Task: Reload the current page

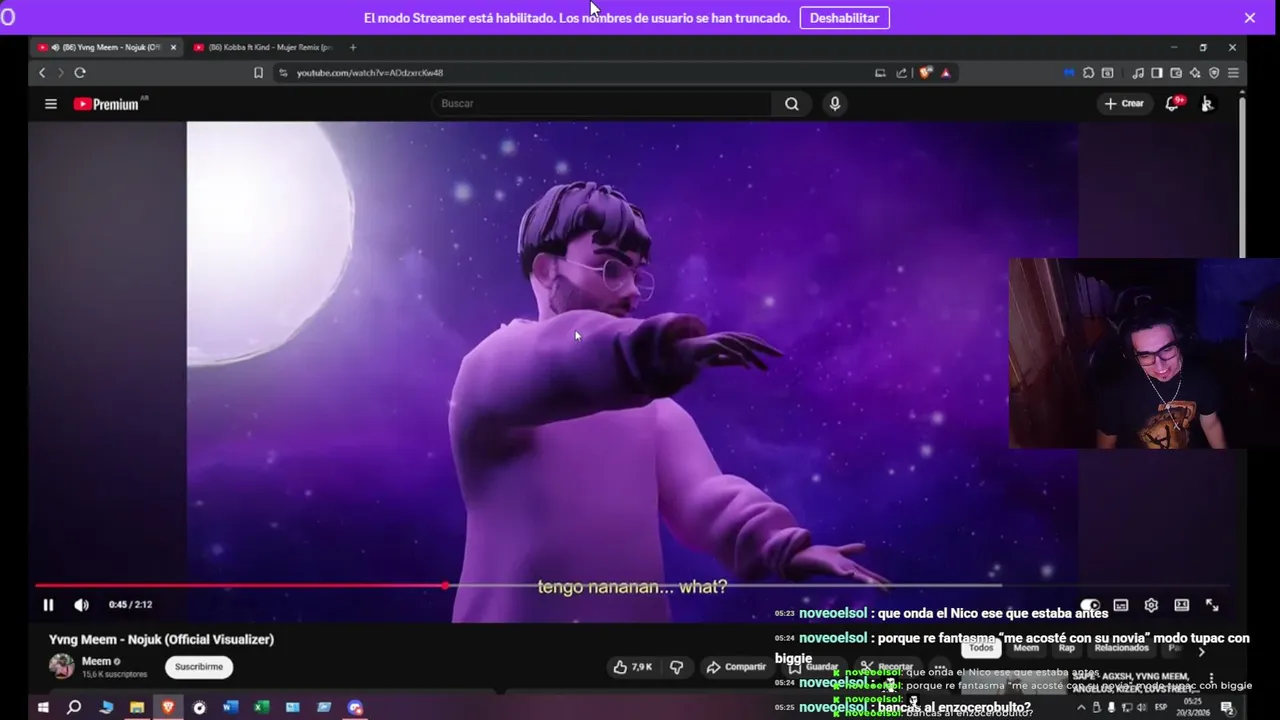Action: [80, 73]
